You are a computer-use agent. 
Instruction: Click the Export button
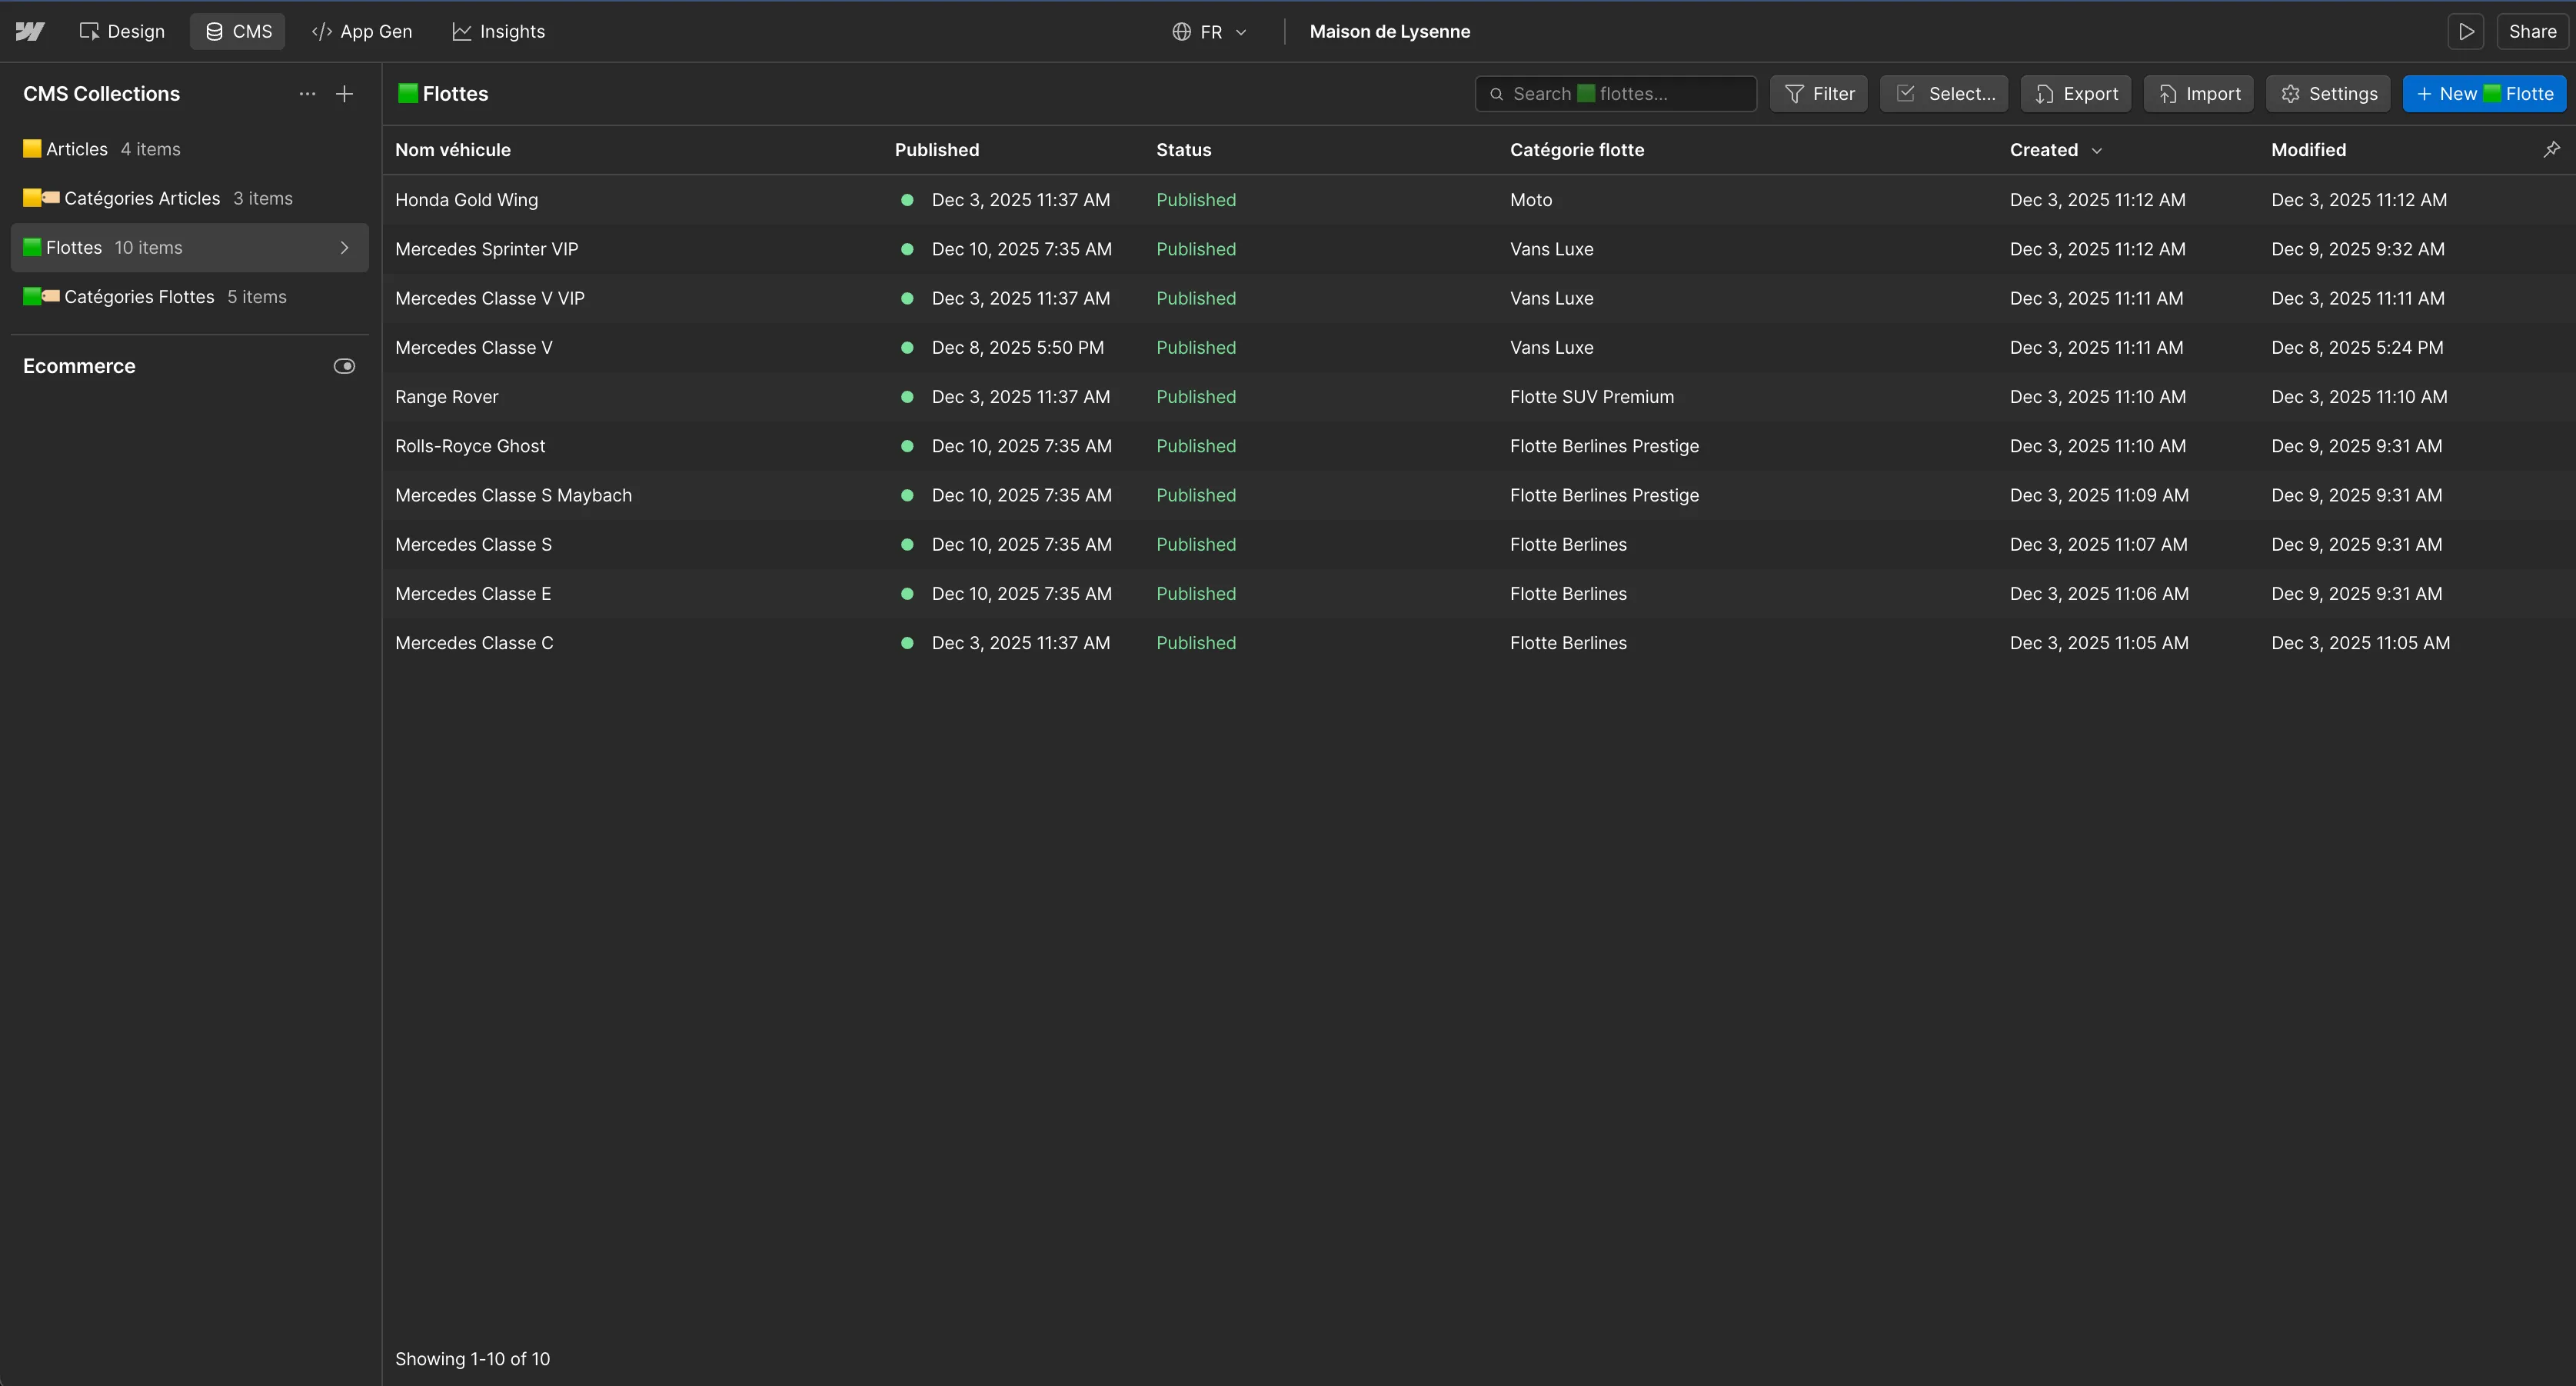pyautogui.click(x=2075, y=94)
